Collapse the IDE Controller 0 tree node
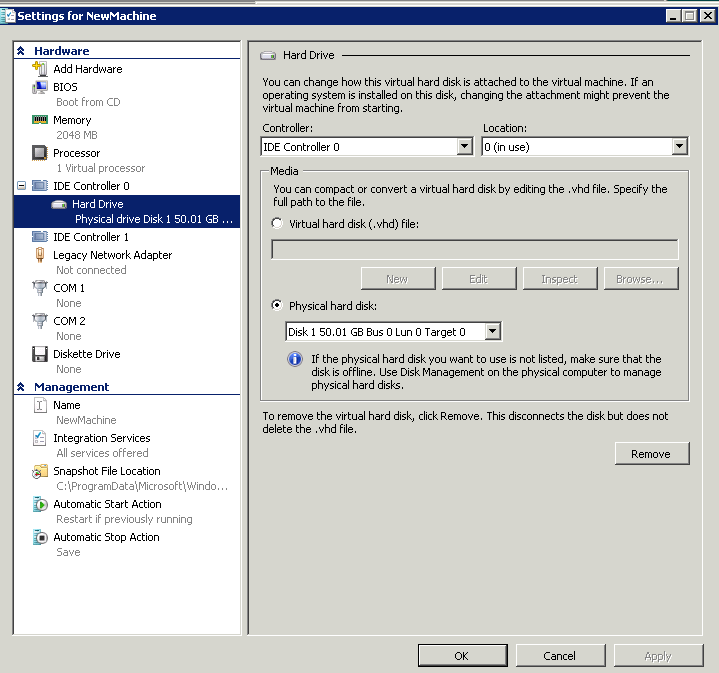719x673 pixels. point(22,186)
